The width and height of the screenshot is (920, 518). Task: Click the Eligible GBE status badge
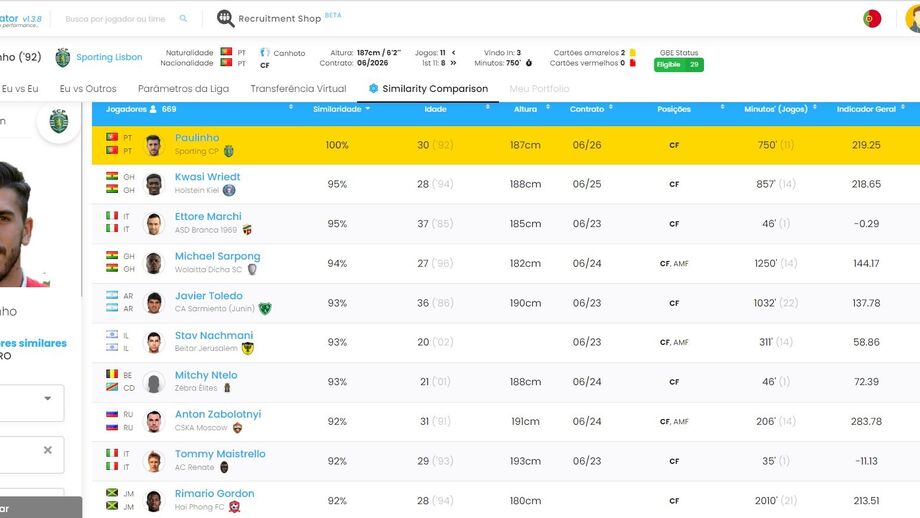click(679, 65)
